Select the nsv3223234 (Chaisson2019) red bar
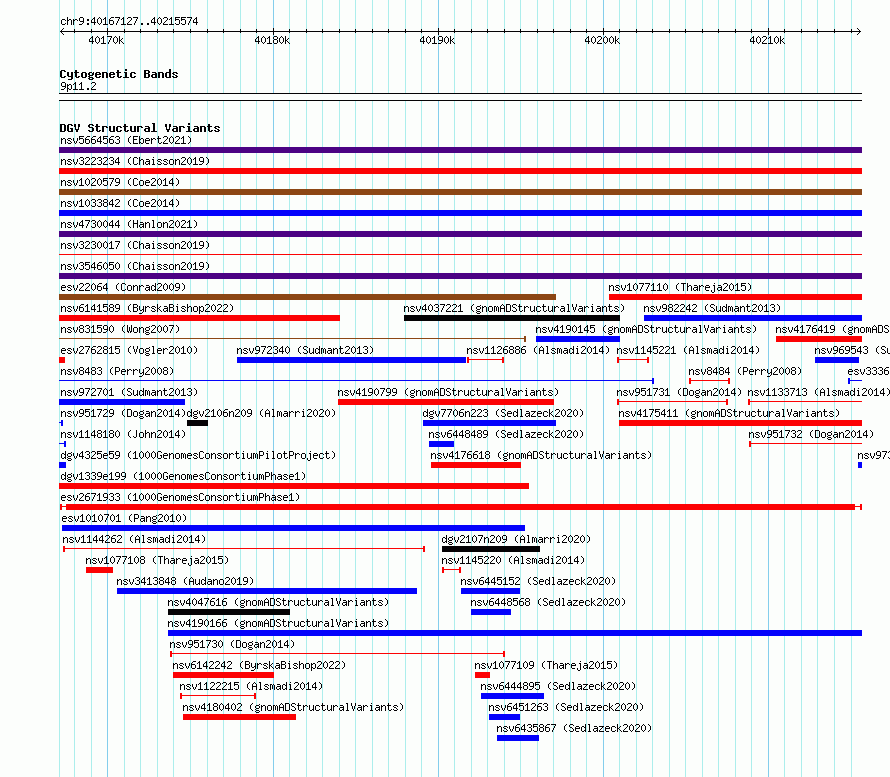Viewport: 890px width, 777px height. click(x=460, y=171)
